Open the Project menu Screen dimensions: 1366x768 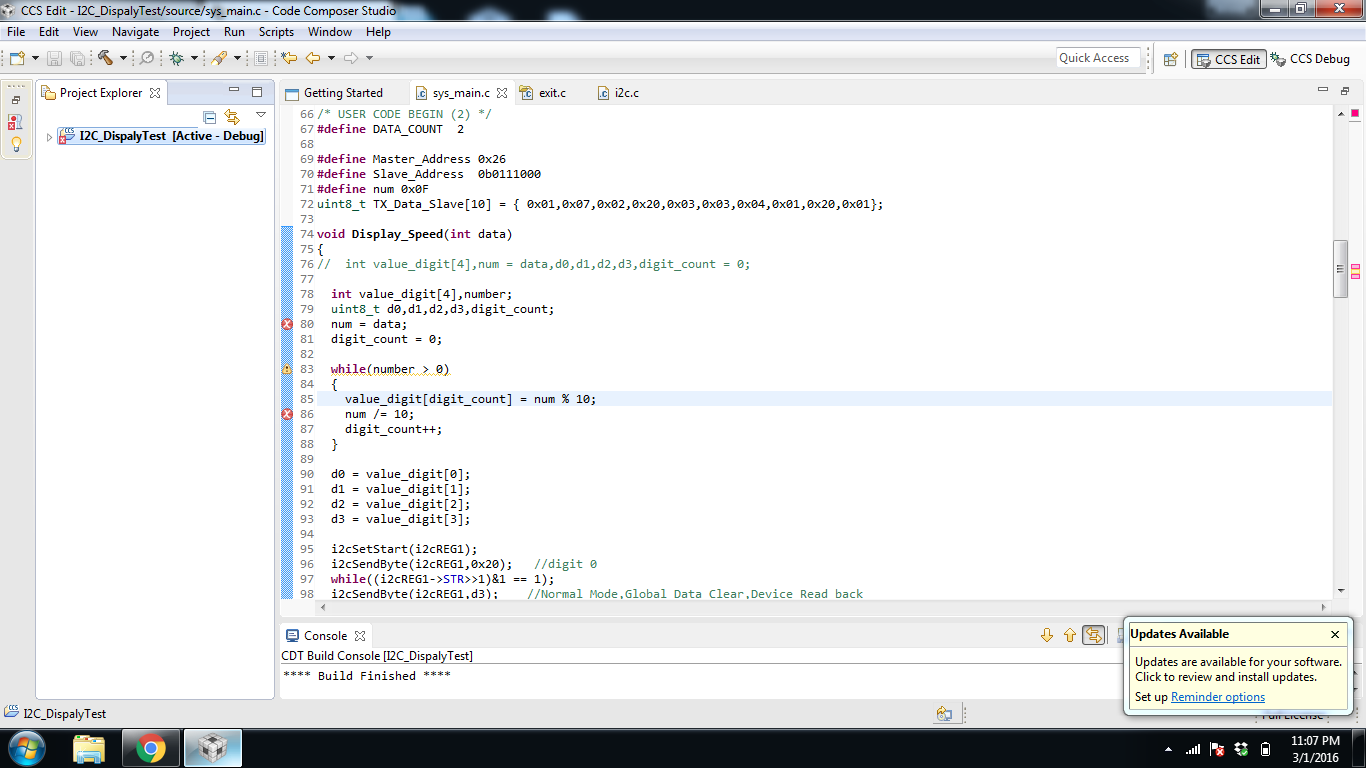click(x=191, y=32)
